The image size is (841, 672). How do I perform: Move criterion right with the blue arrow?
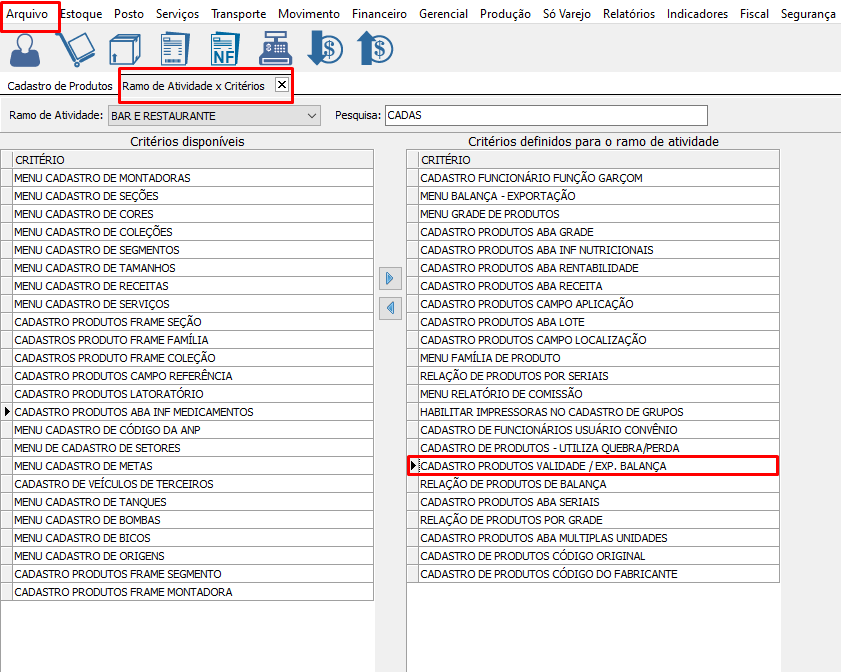(x=390, y=277)
